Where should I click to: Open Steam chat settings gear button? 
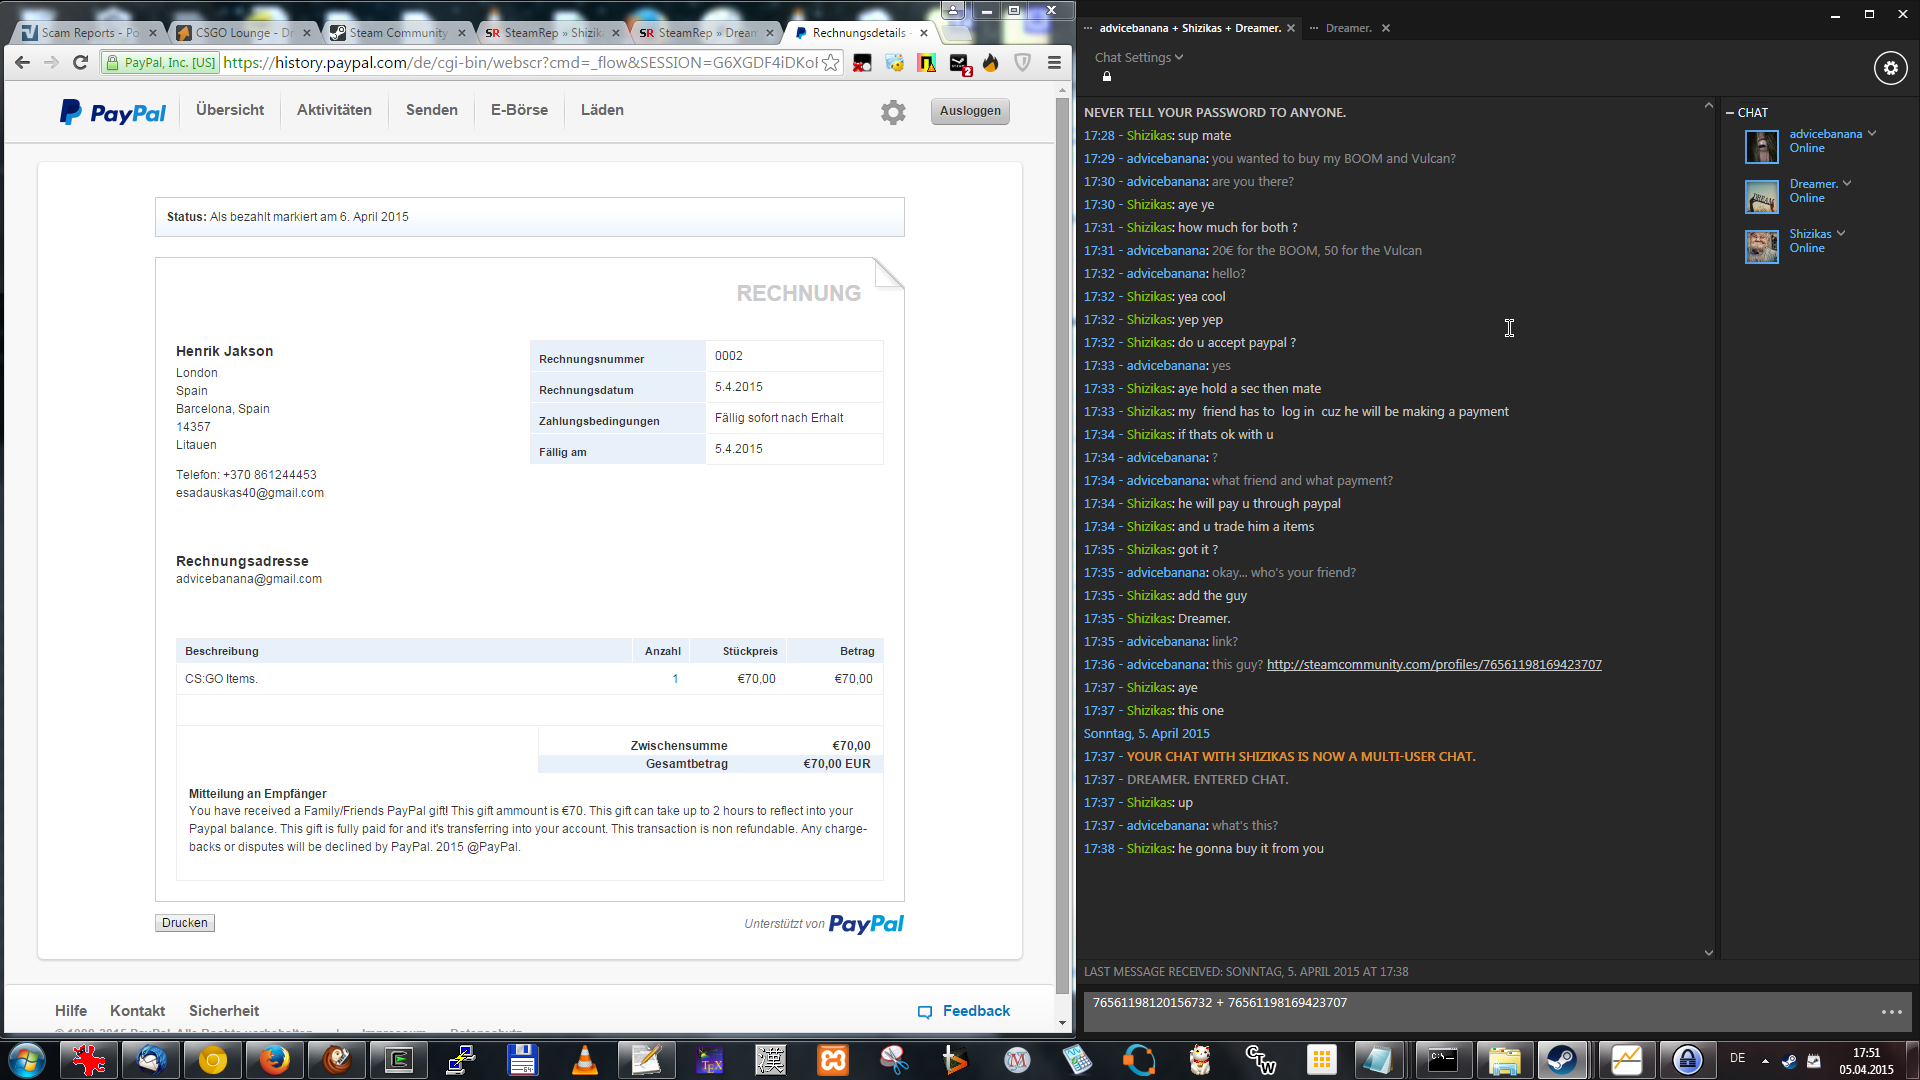tap(1890, 68)
